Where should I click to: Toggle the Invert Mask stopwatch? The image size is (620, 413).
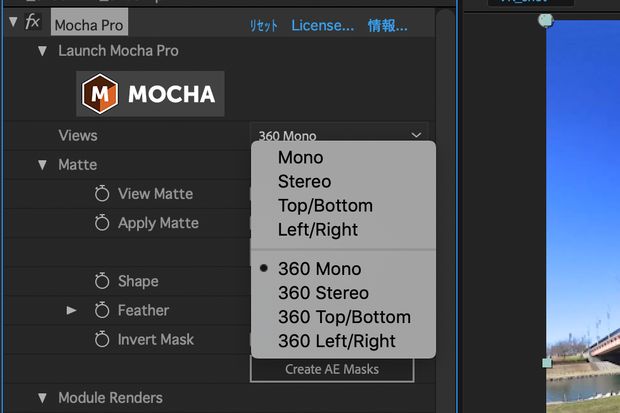click(102, 339)
